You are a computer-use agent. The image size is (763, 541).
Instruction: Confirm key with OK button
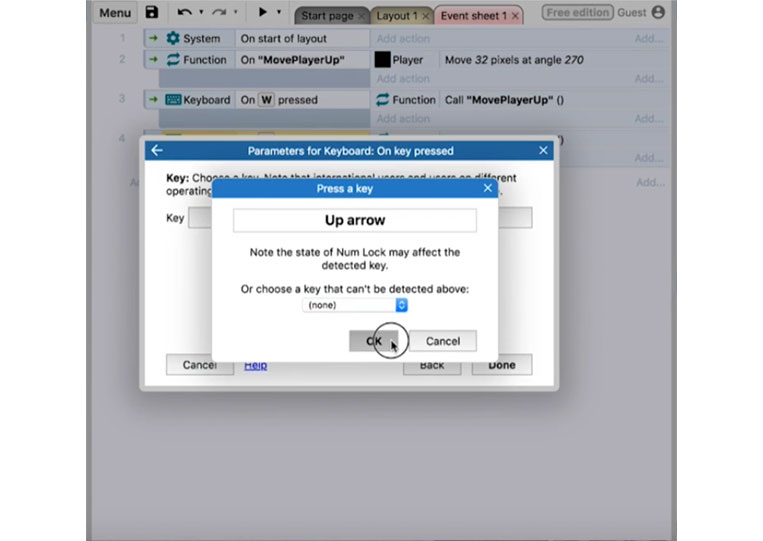[374, 341]
